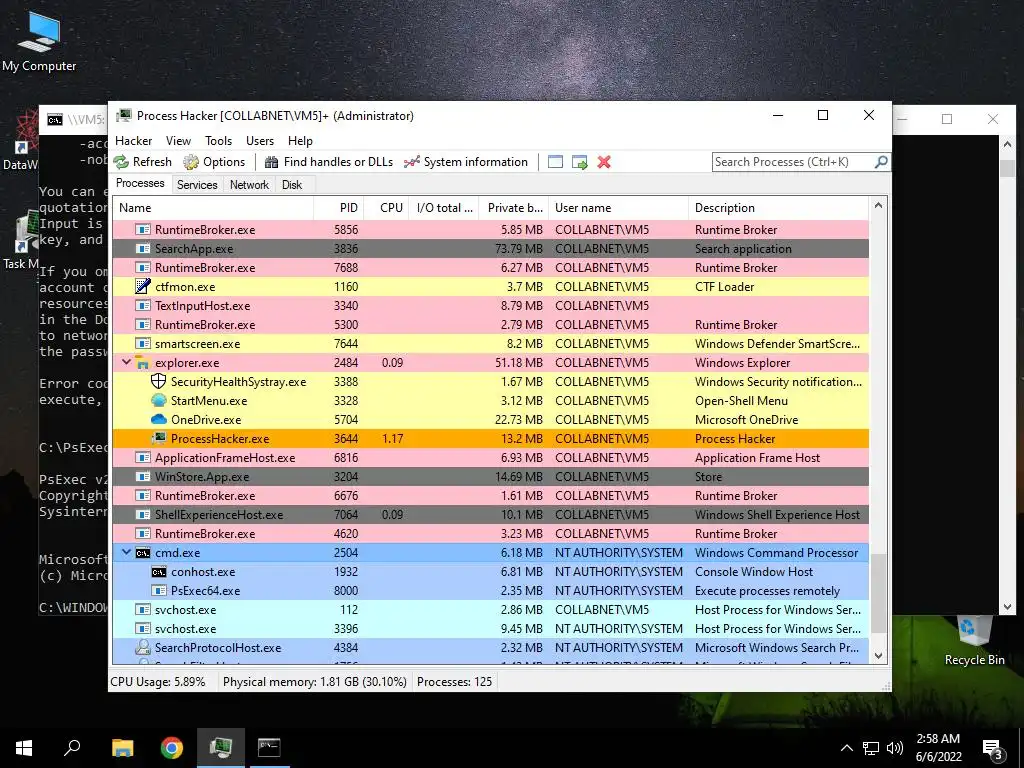
Task: Click the StartMenu.exe shell icon
Action: click(159, 400)
